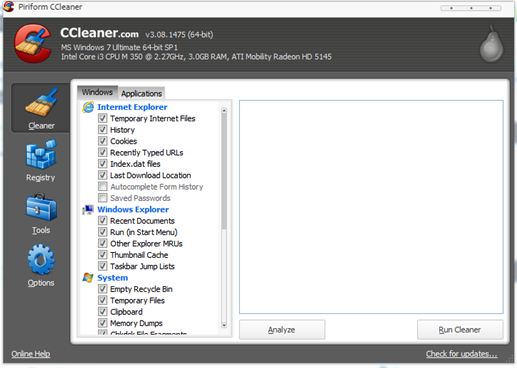This screenshot has height=368, width=517.
Task: Uncheck Temporary Internet Files
Action: click(102, 118)
